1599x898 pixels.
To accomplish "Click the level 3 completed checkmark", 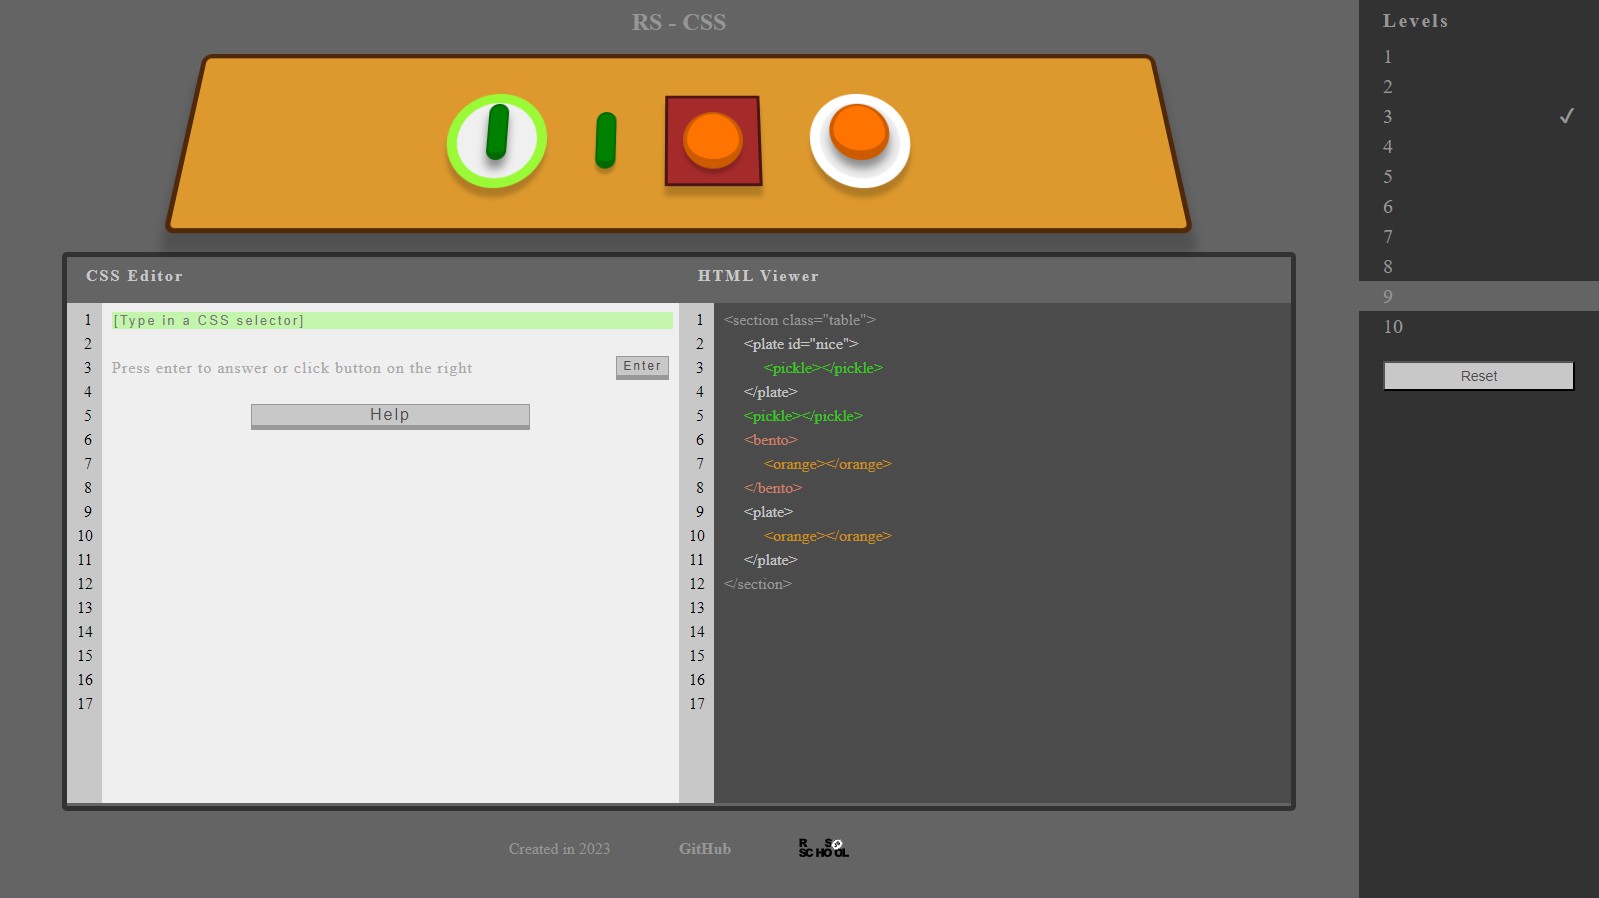I will click(1567, 116).
